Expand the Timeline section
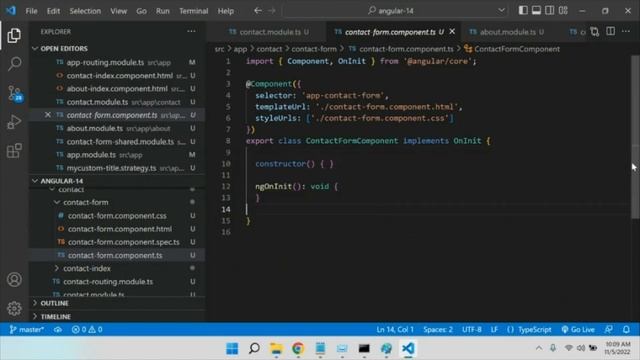The height and width of the screenshot is (360, 640). [117, 317]
